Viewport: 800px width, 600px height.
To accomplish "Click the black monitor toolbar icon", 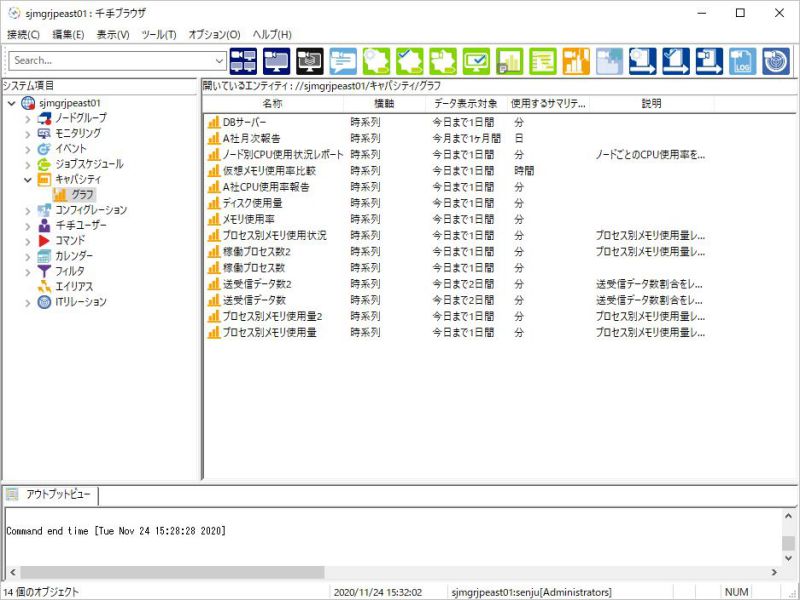I will (310, 61).
